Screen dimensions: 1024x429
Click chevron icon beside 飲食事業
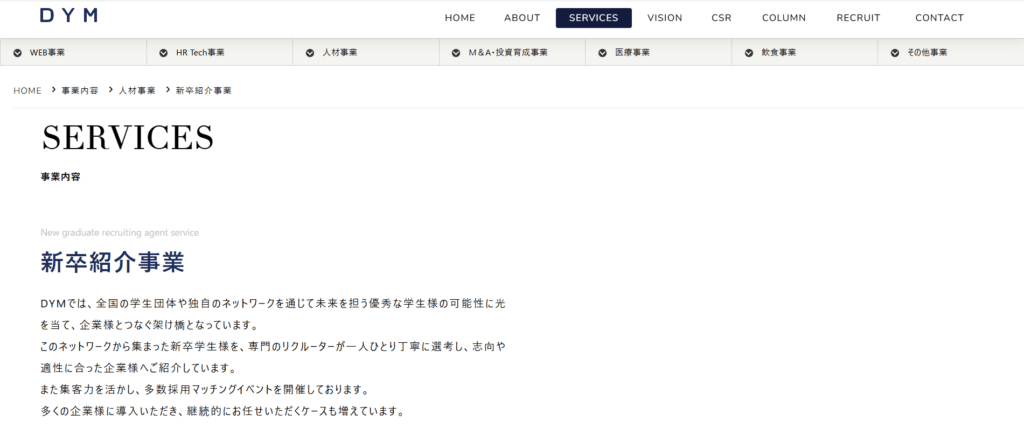(x=749, y=52)
